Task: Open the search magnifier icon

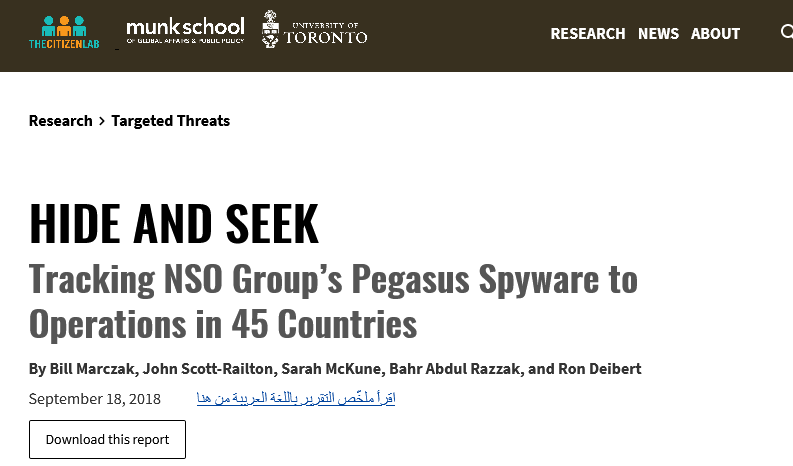Action: [x=786, y=32]
